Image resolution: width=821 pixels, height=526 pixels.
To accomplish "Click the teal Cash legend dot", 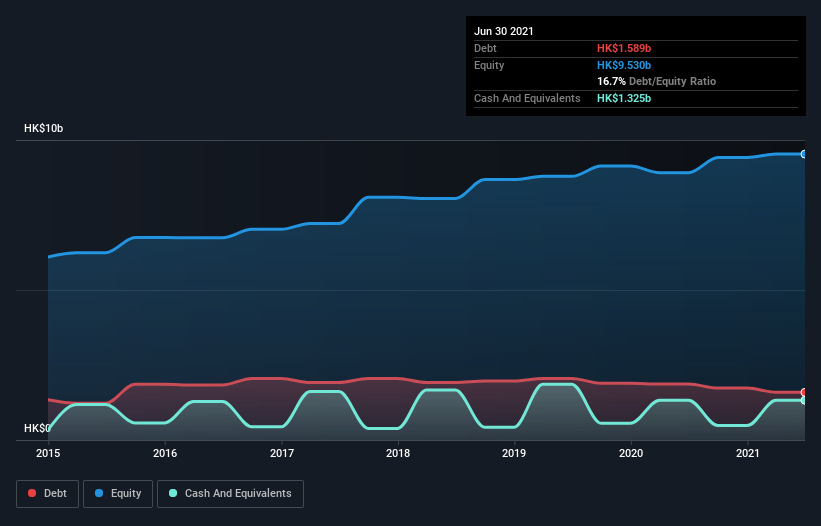I will [173, 493].
